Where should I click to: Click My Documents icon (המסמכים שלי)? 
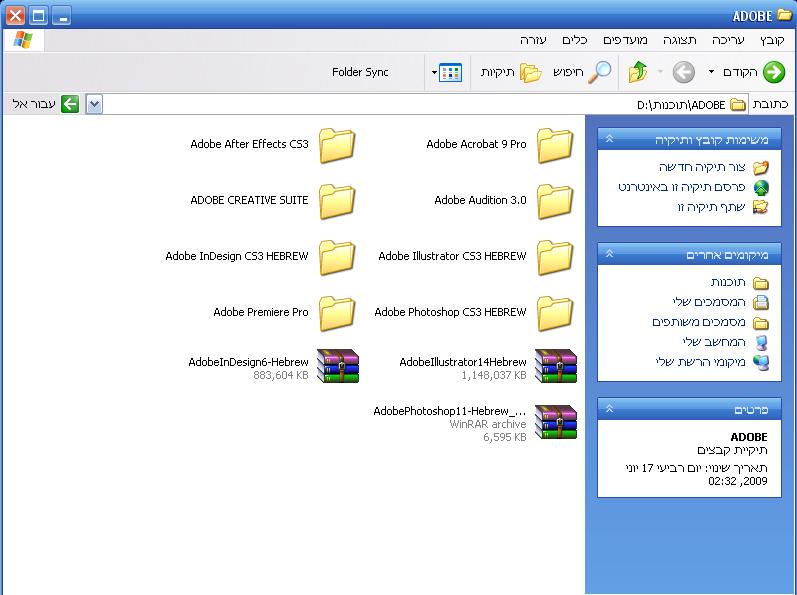(761, 302)
